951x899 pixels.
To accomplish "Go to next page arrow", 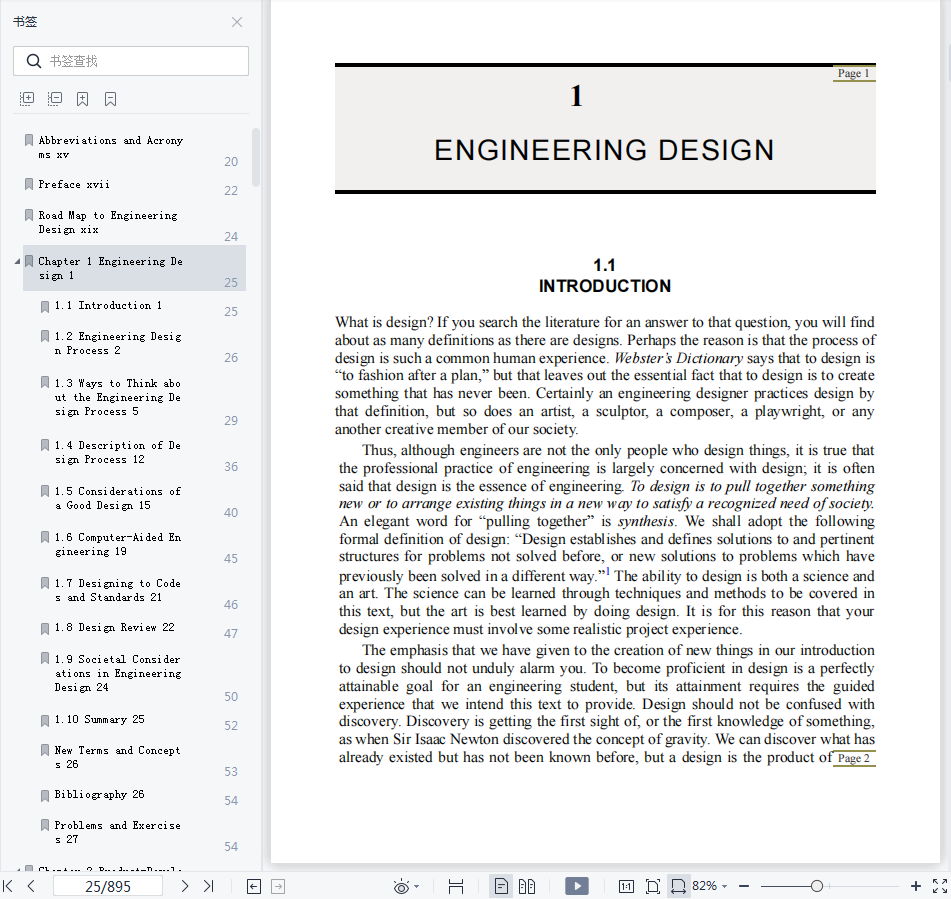I will click(x=184, y=886).
